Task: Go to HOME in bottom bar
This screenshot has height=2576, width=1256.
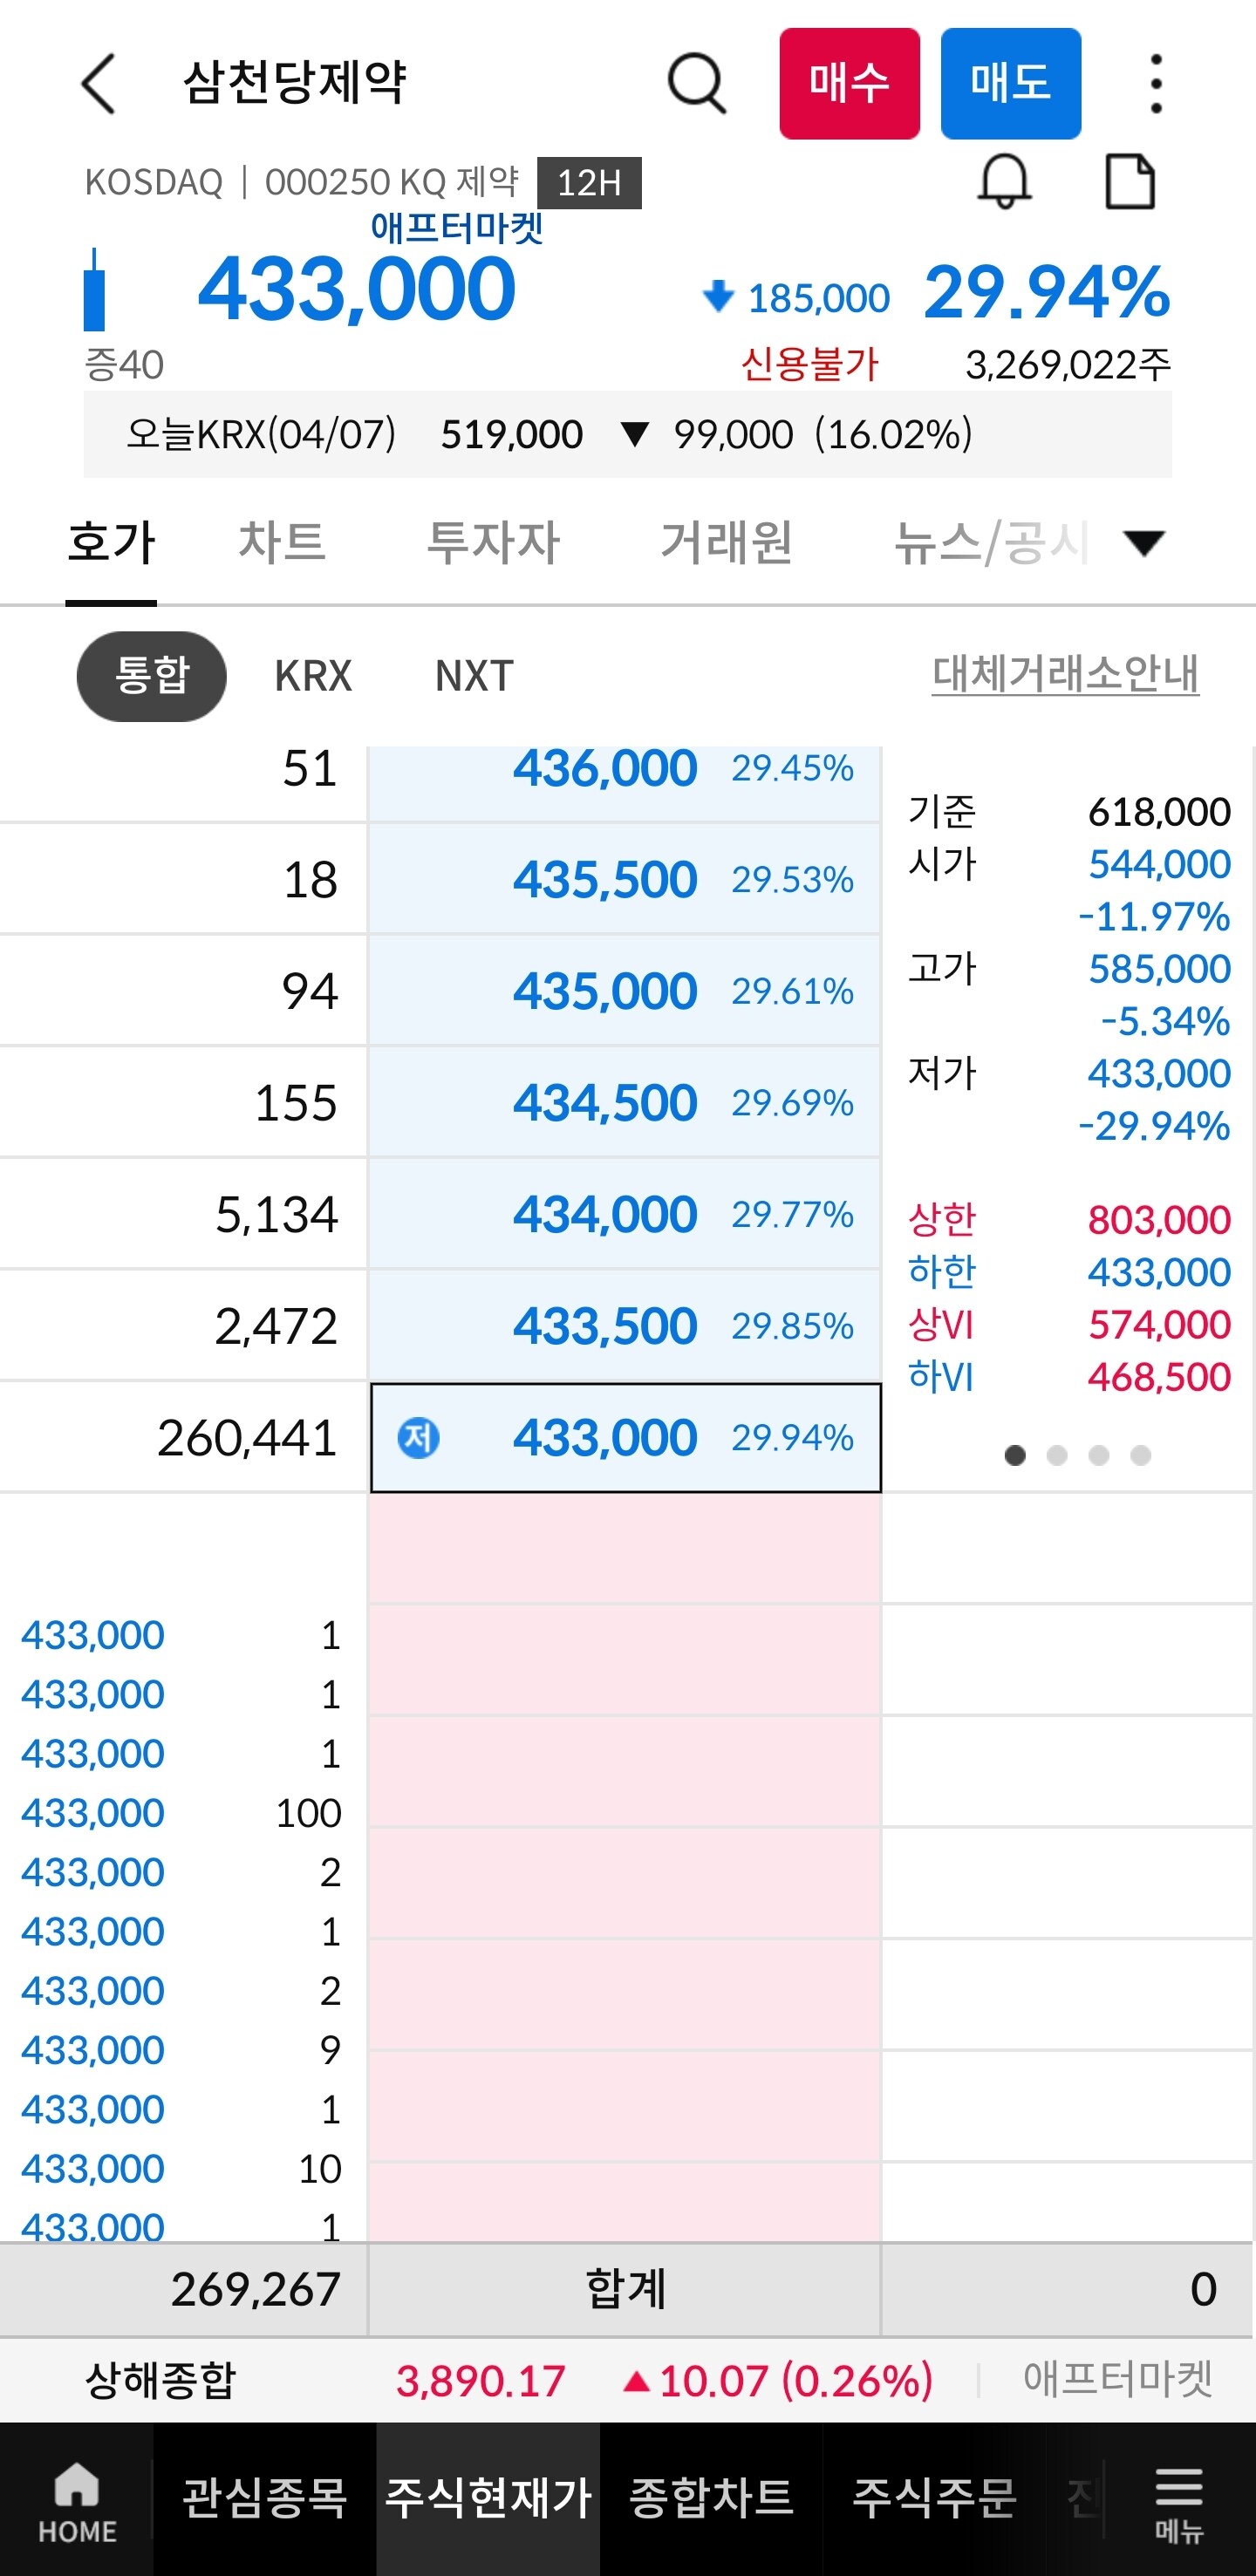Action: (77, 2502)
